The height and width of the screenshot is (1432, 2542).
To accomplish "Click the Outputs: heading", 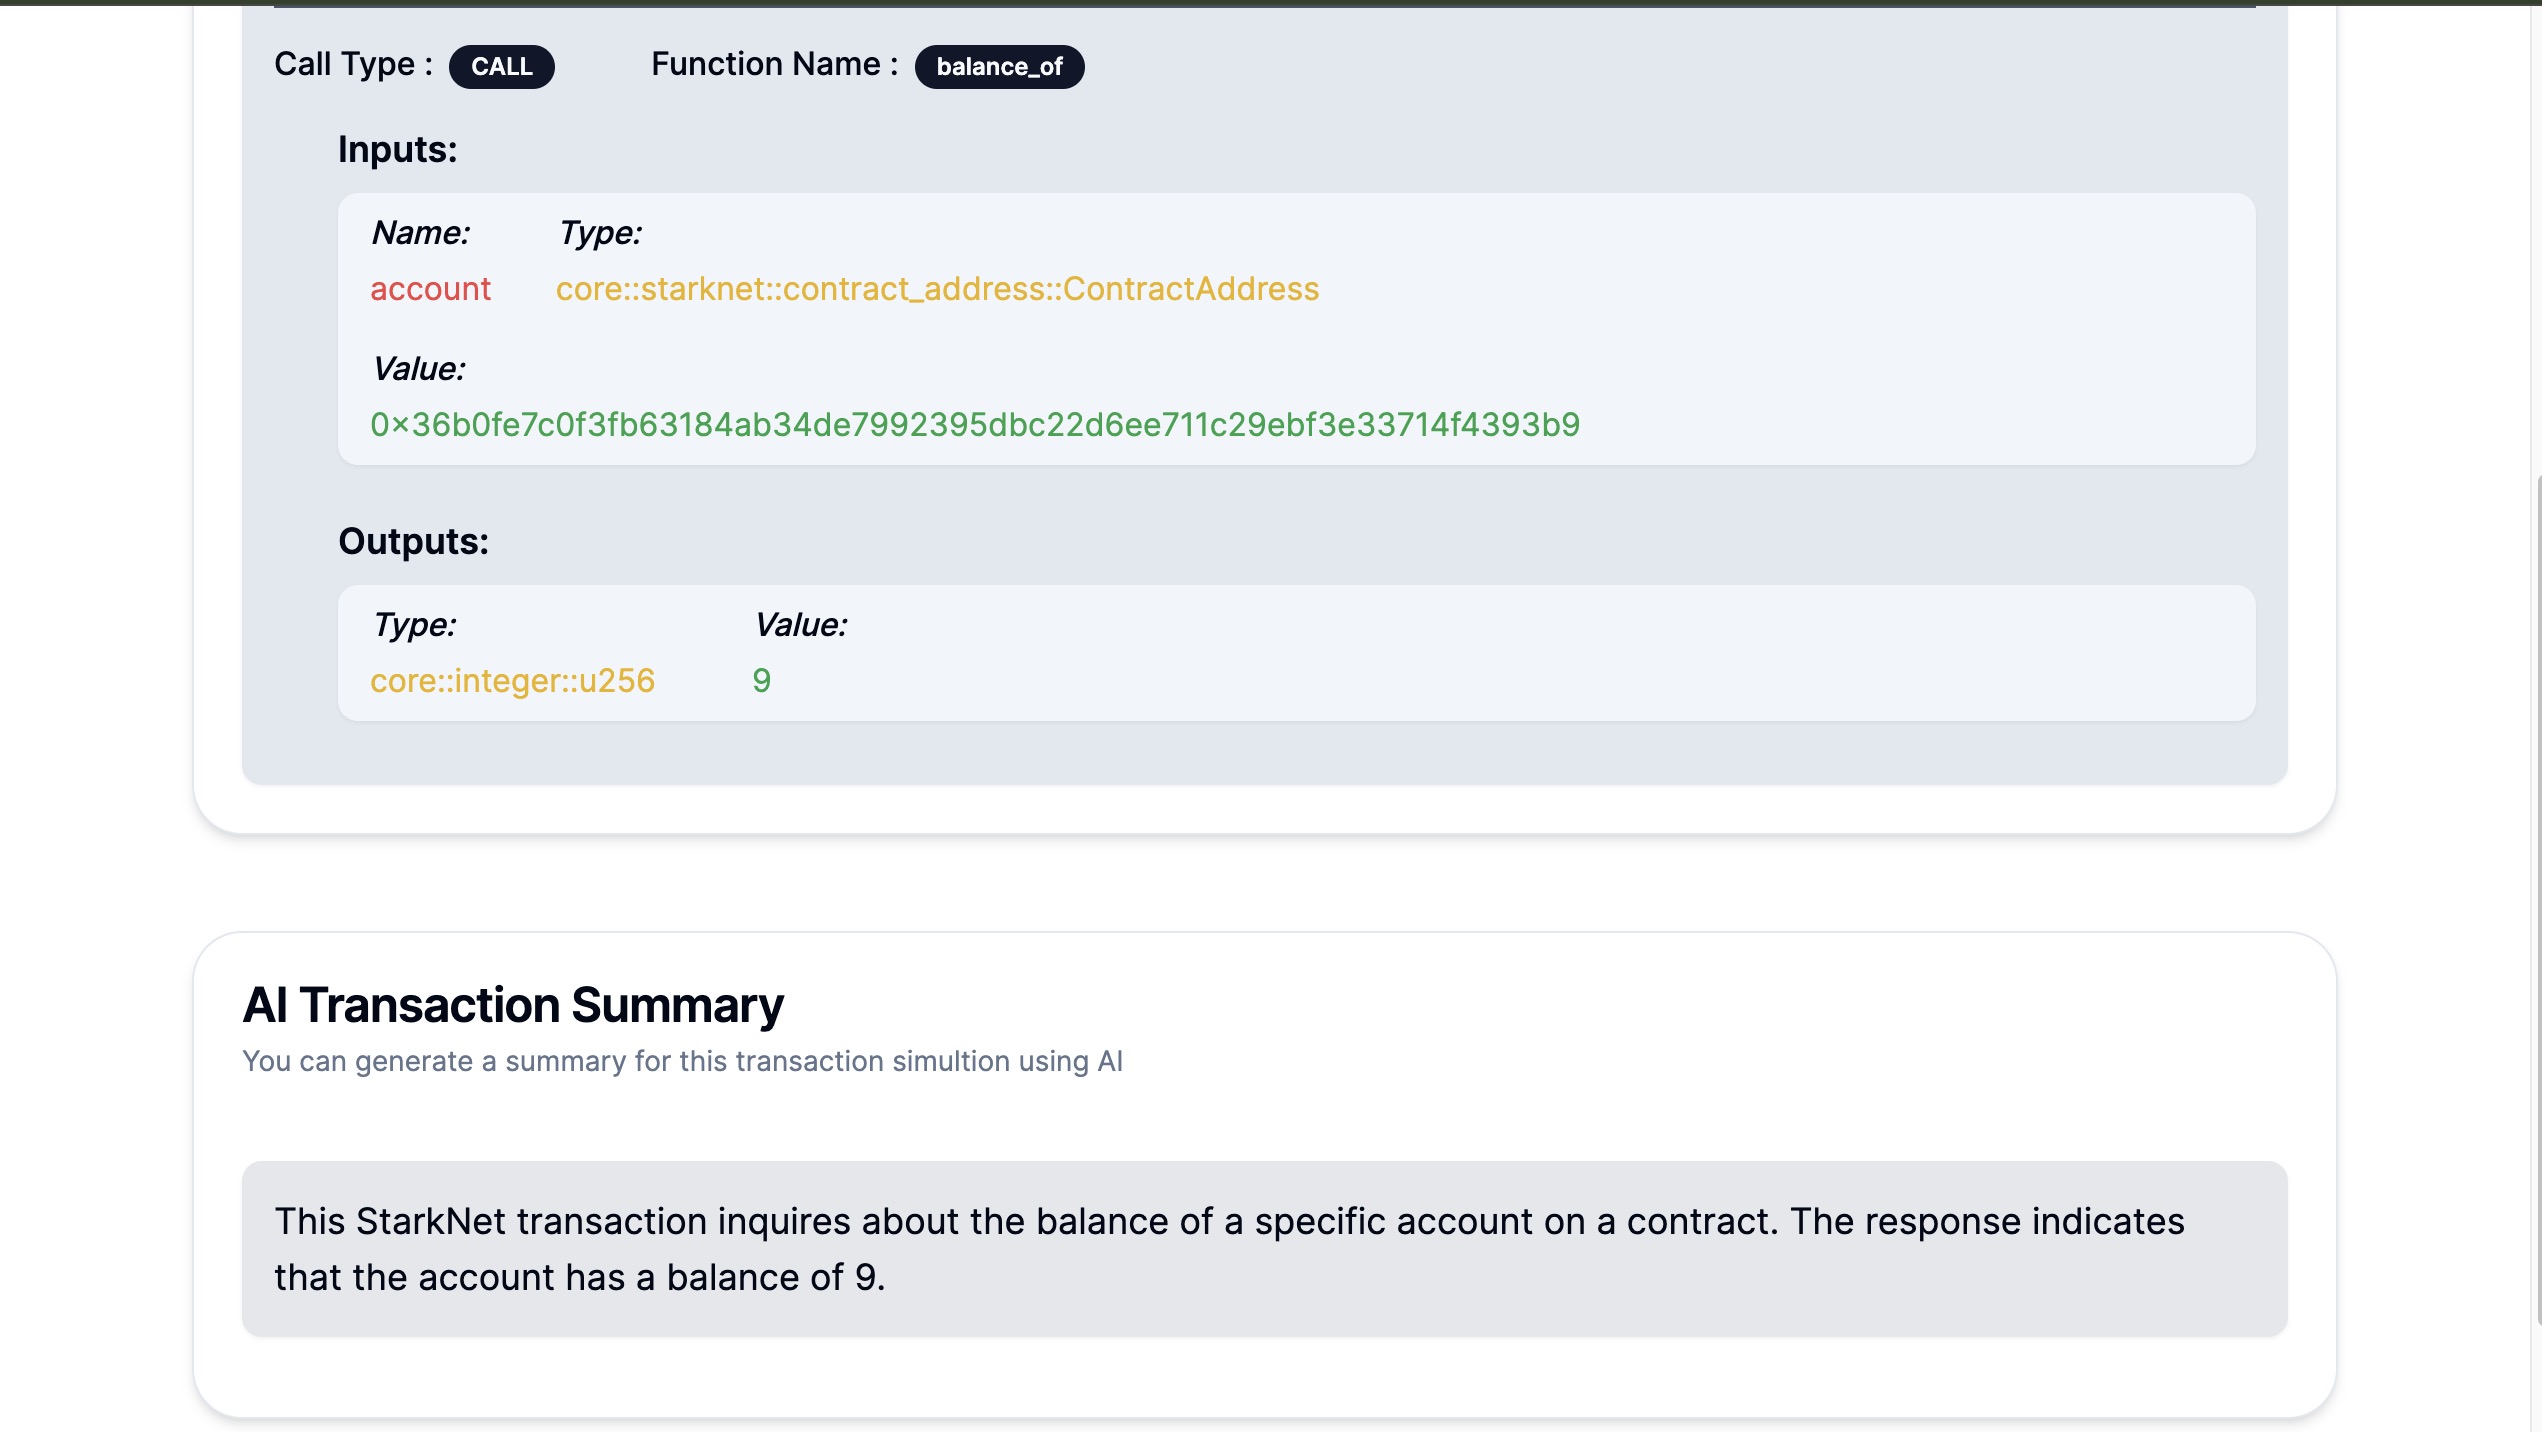I will pos(413,541).
